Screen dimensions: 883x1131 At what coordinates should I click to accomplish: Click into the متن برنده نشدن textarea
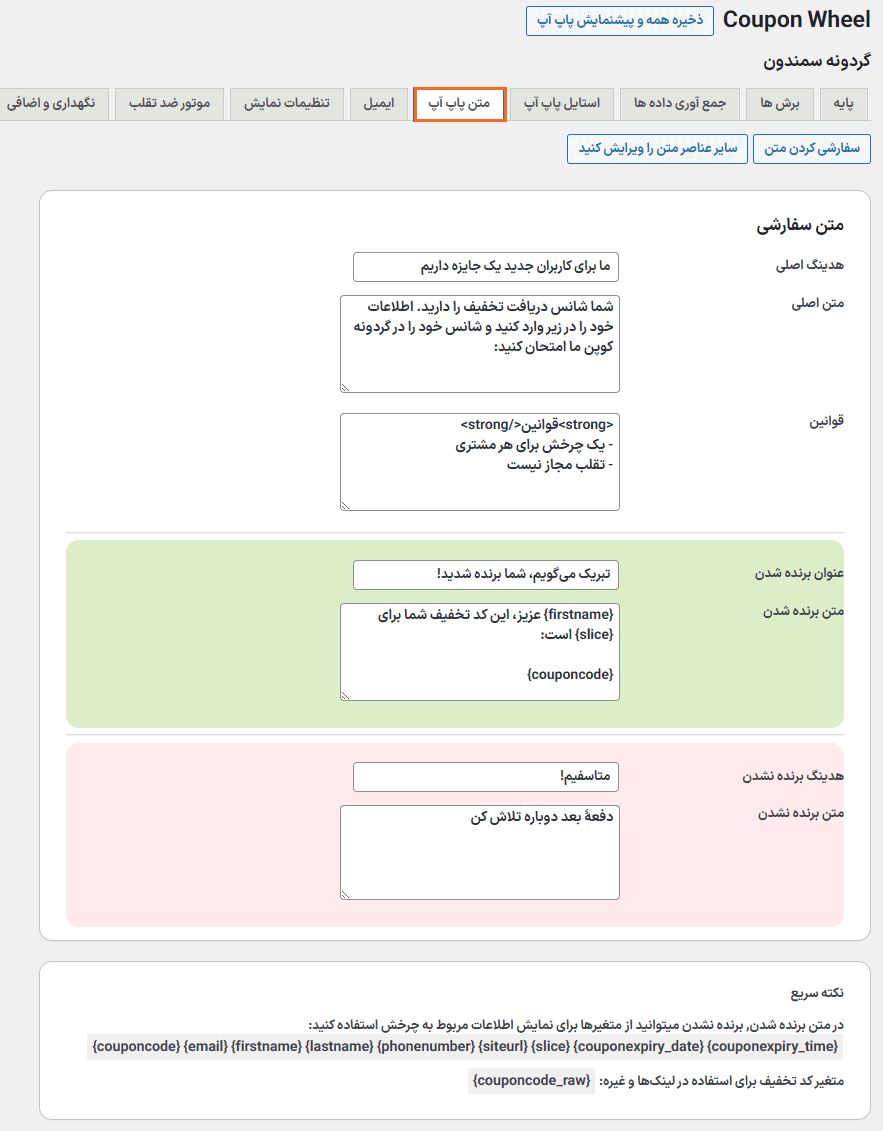(480, 853)
